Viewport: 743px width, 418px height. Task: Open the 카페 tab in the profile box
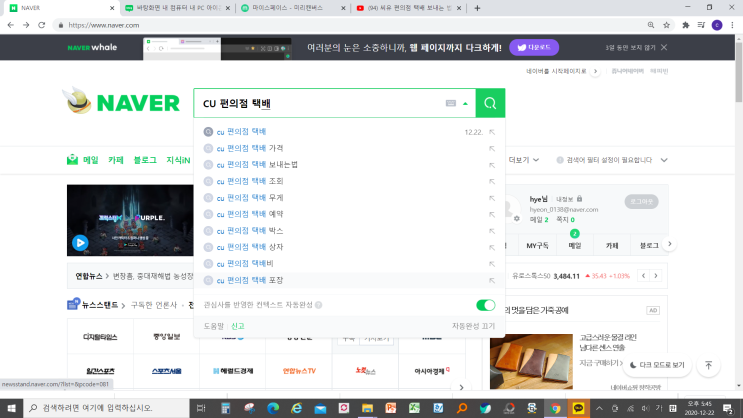[612, 245]
